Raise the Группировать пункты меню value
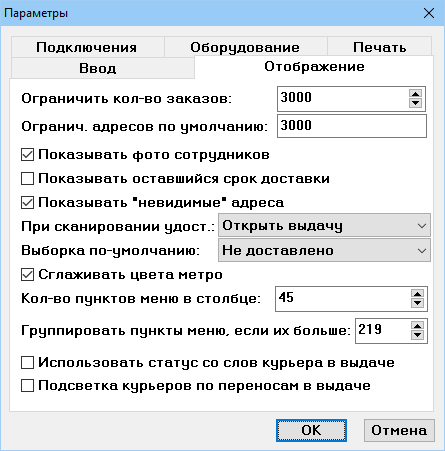445x451 pixels. [x=417, y=326]
